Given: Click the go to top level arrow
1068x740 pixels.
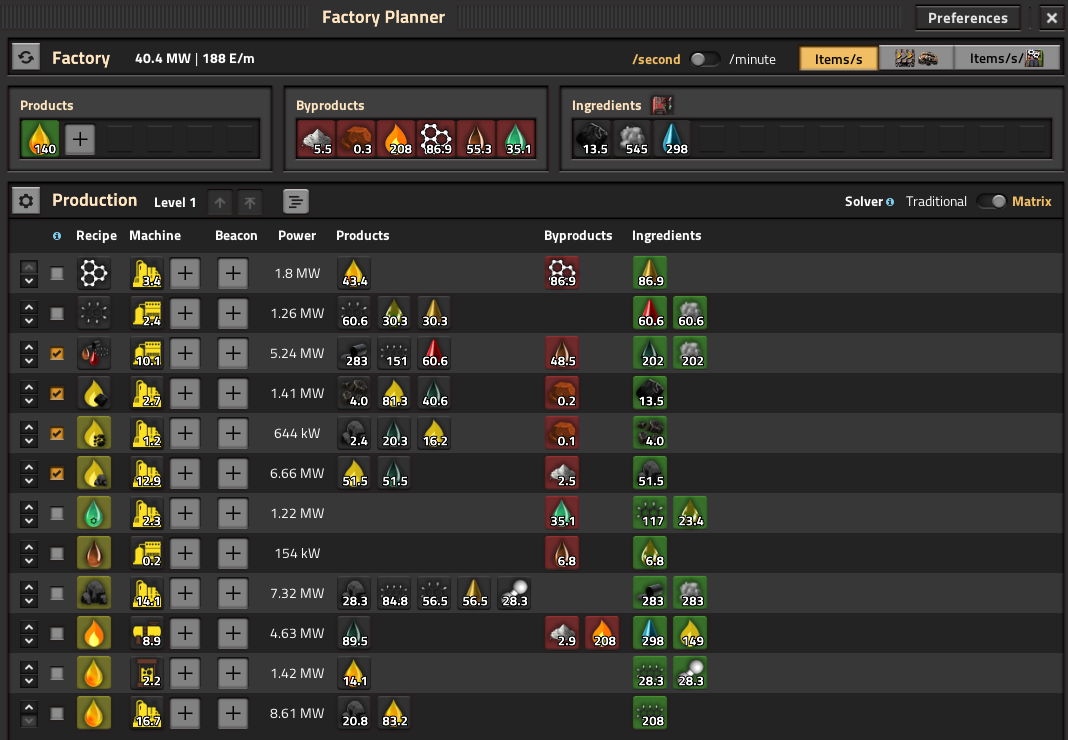Looking at the screenshot, I should pyautogui.click(x=250, y=202).
